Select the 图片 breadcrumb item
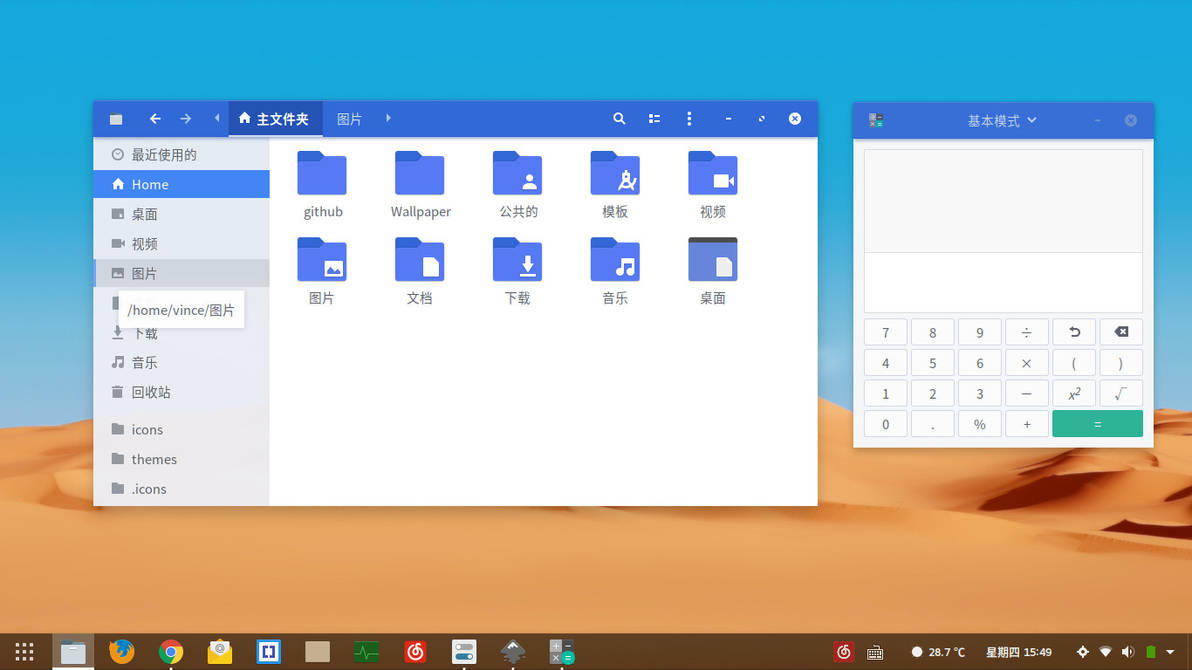Screen dimensions: 1192x670 (x=348, y=117)
